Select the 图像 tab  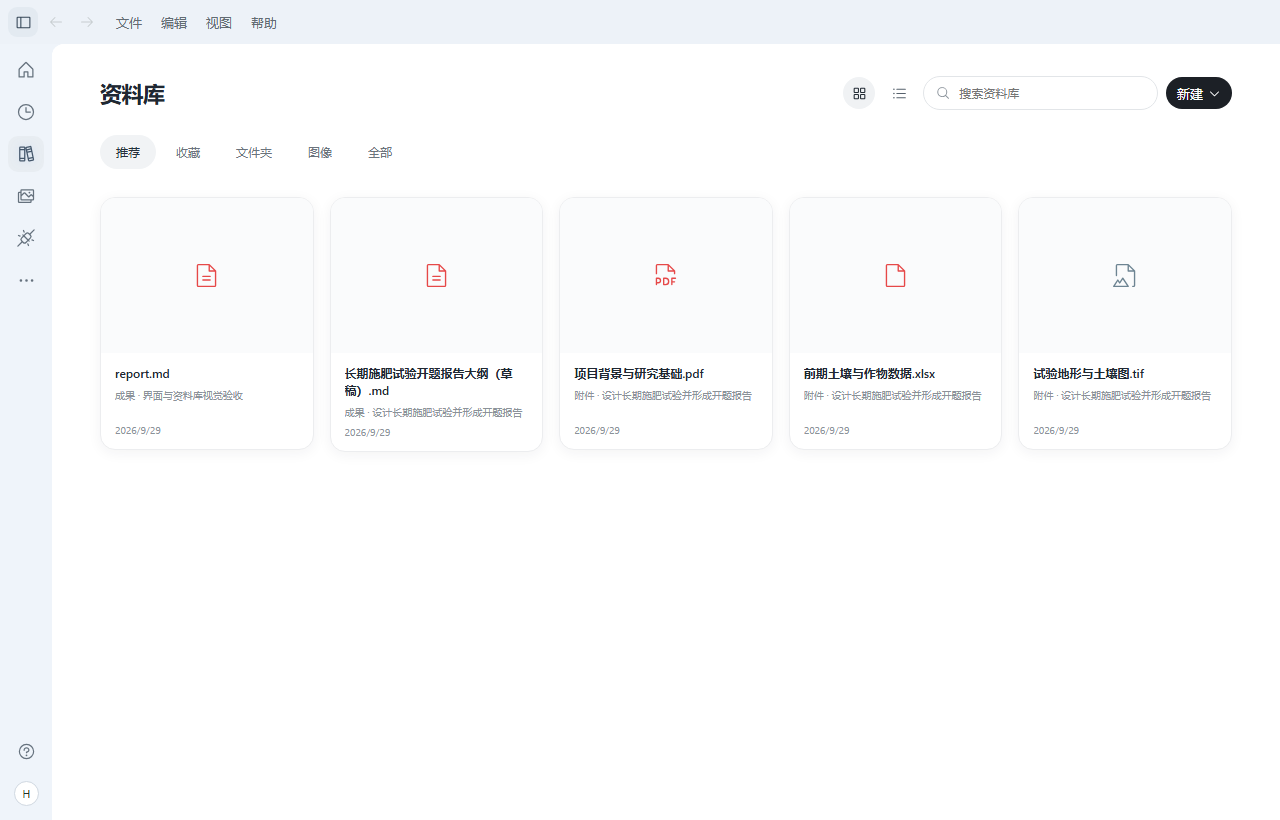(320, 152)
